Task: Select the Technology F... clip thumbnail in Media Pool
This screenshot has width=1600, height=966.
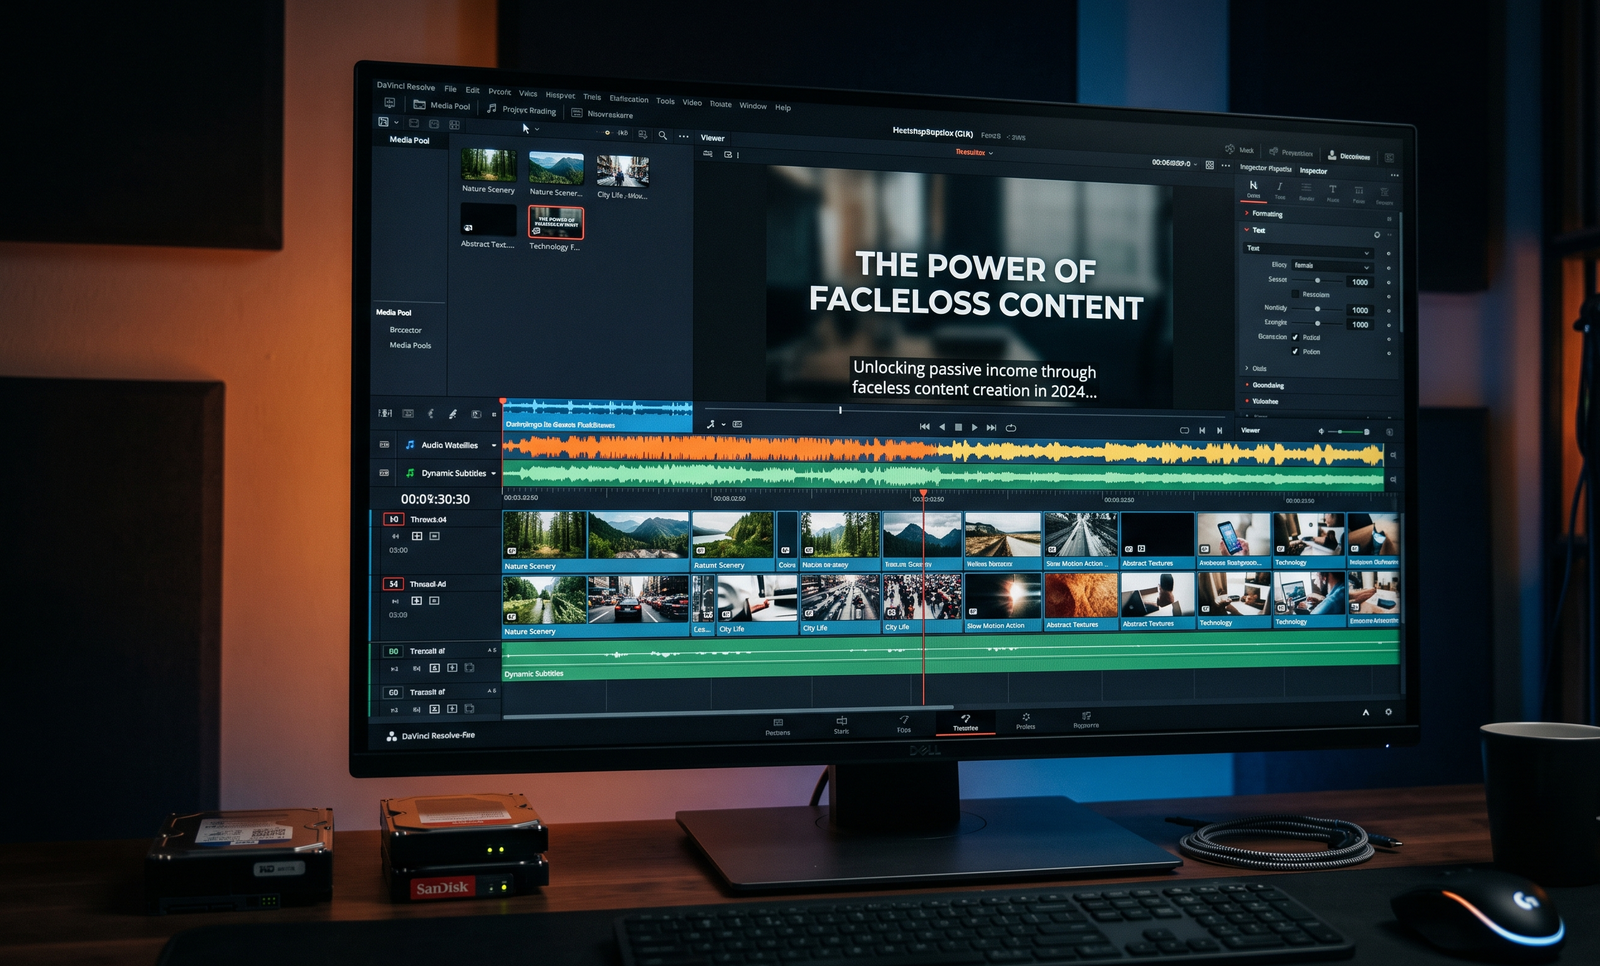Action: [555, 223]
